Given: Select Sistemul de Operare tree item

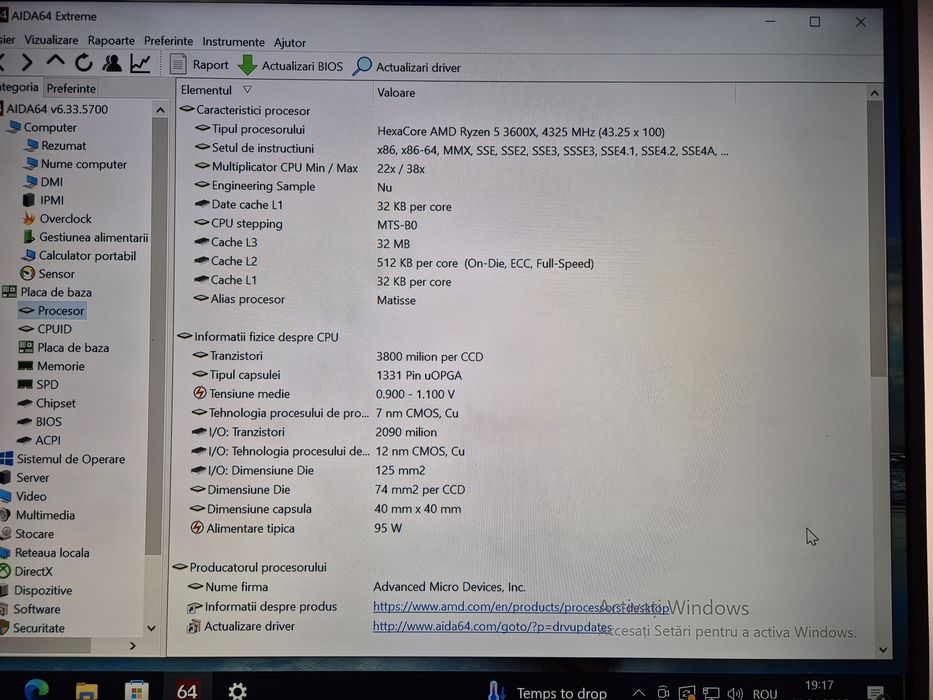Looking at the screenshot, I should click(63, 459).
